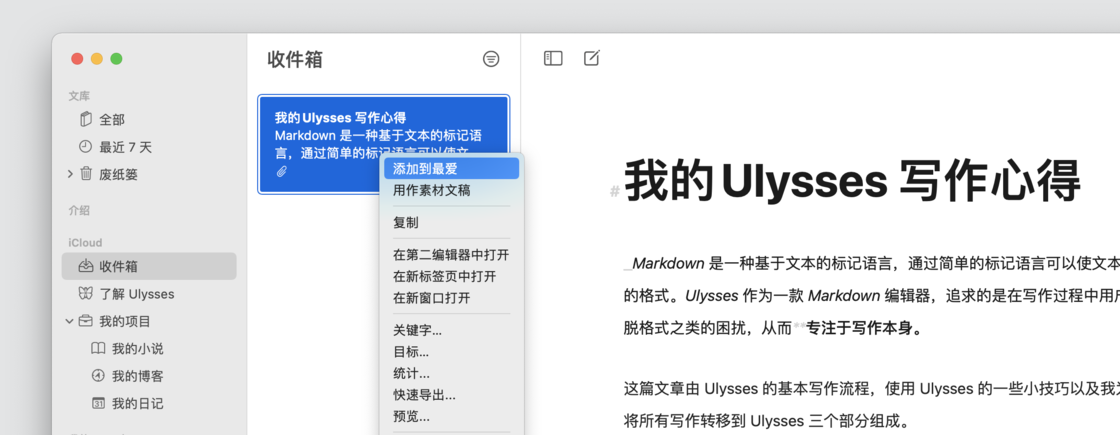The height and width of the screenshot is (435, 1120).
Task: Close the window with red button
Action: 77,59
